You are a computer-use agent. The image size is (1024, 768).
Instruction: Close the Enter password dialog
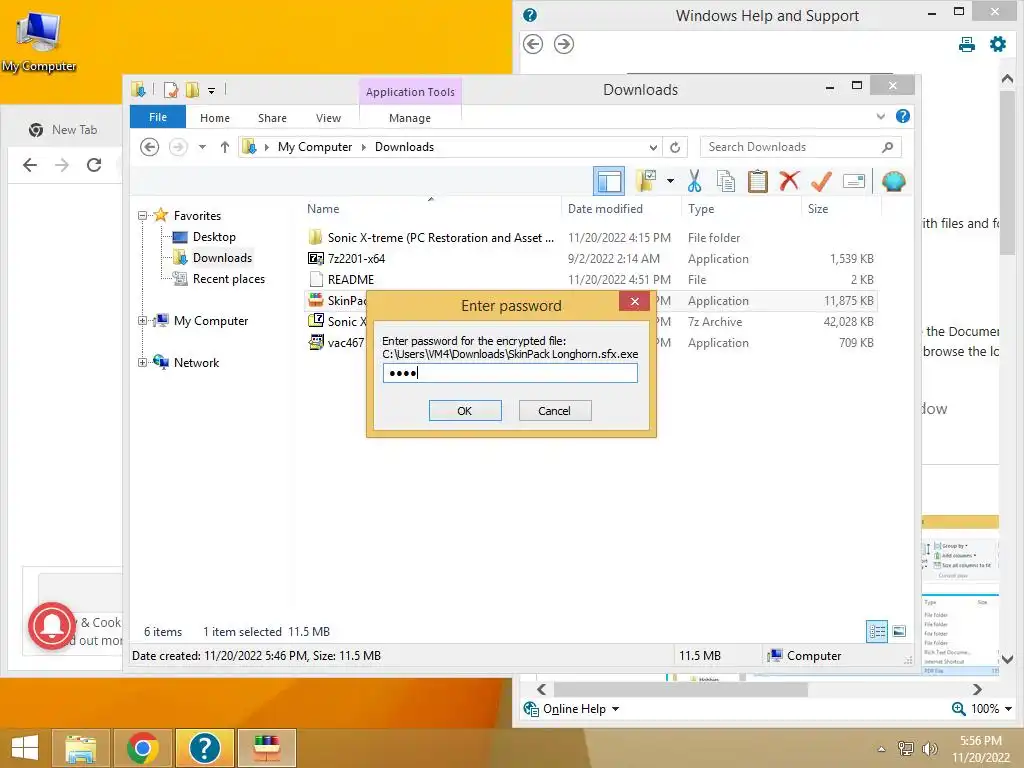[x=634, y=301]
